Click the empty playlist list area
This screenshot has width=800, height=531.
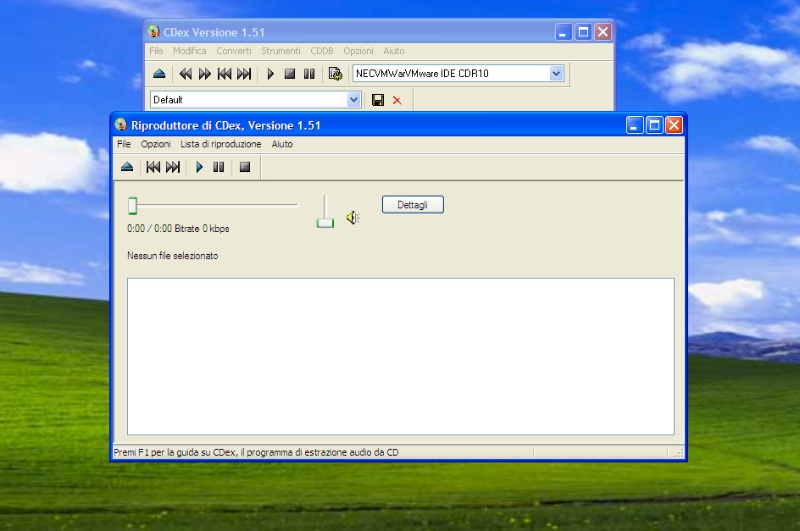(400, 356)
